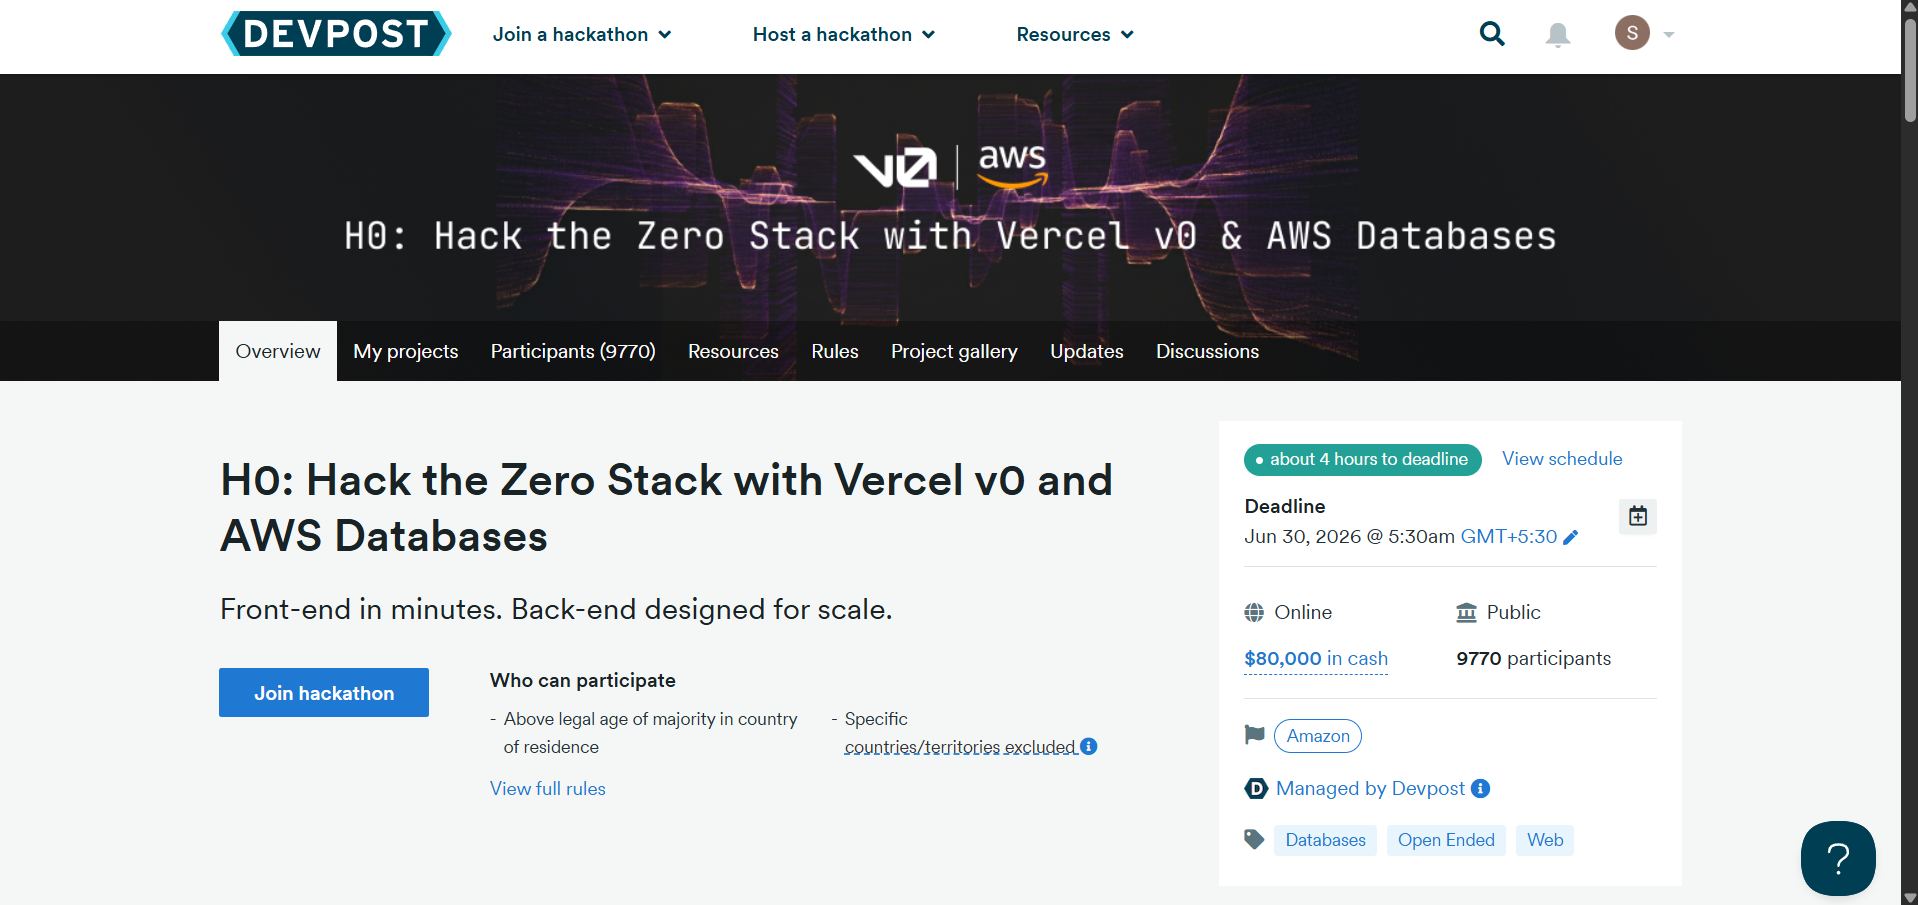
Task: Open the site search magnifier
Action: 1492,34
